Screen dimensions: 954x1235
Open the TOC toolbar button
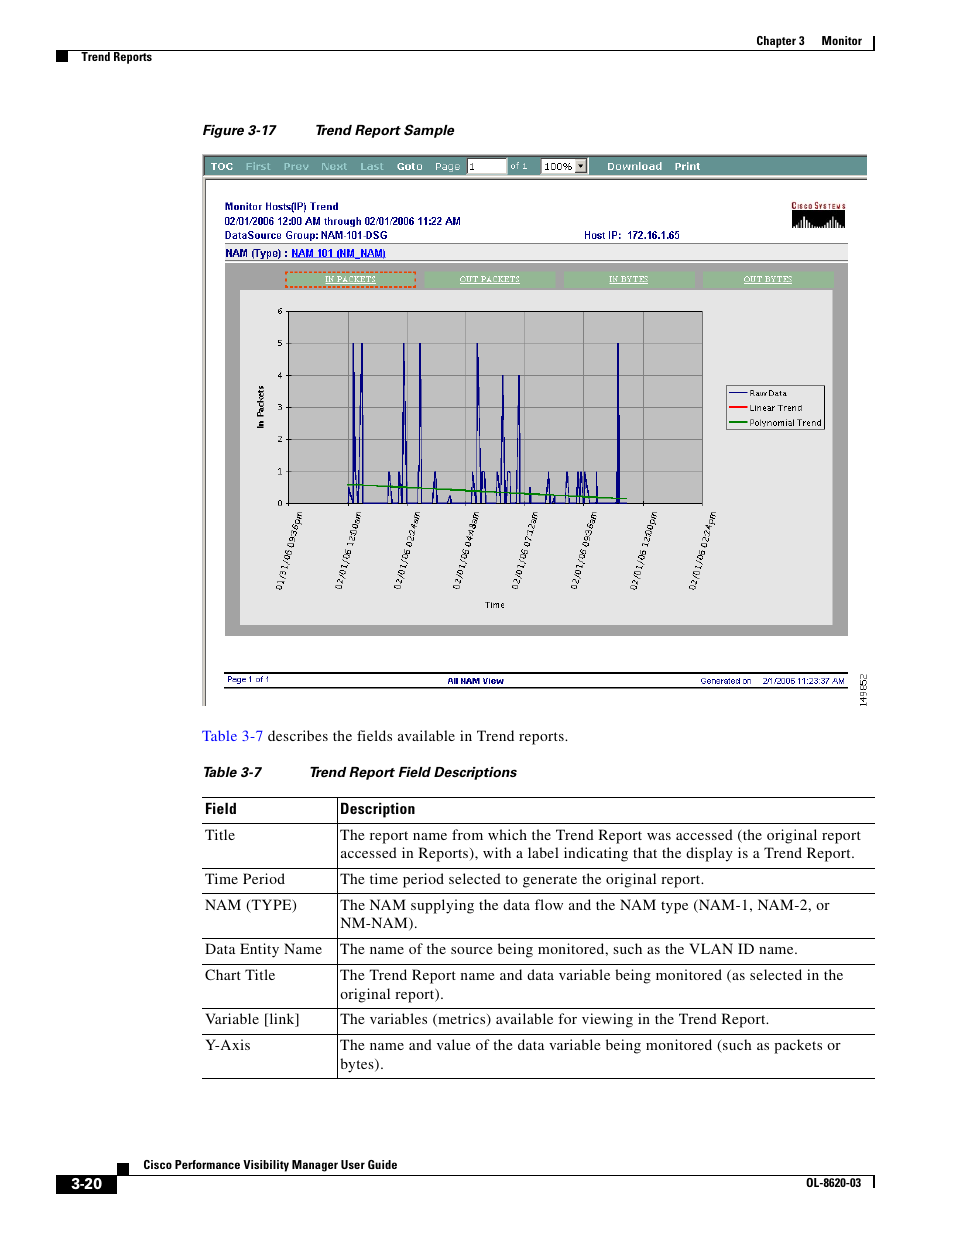click(222, 167)
